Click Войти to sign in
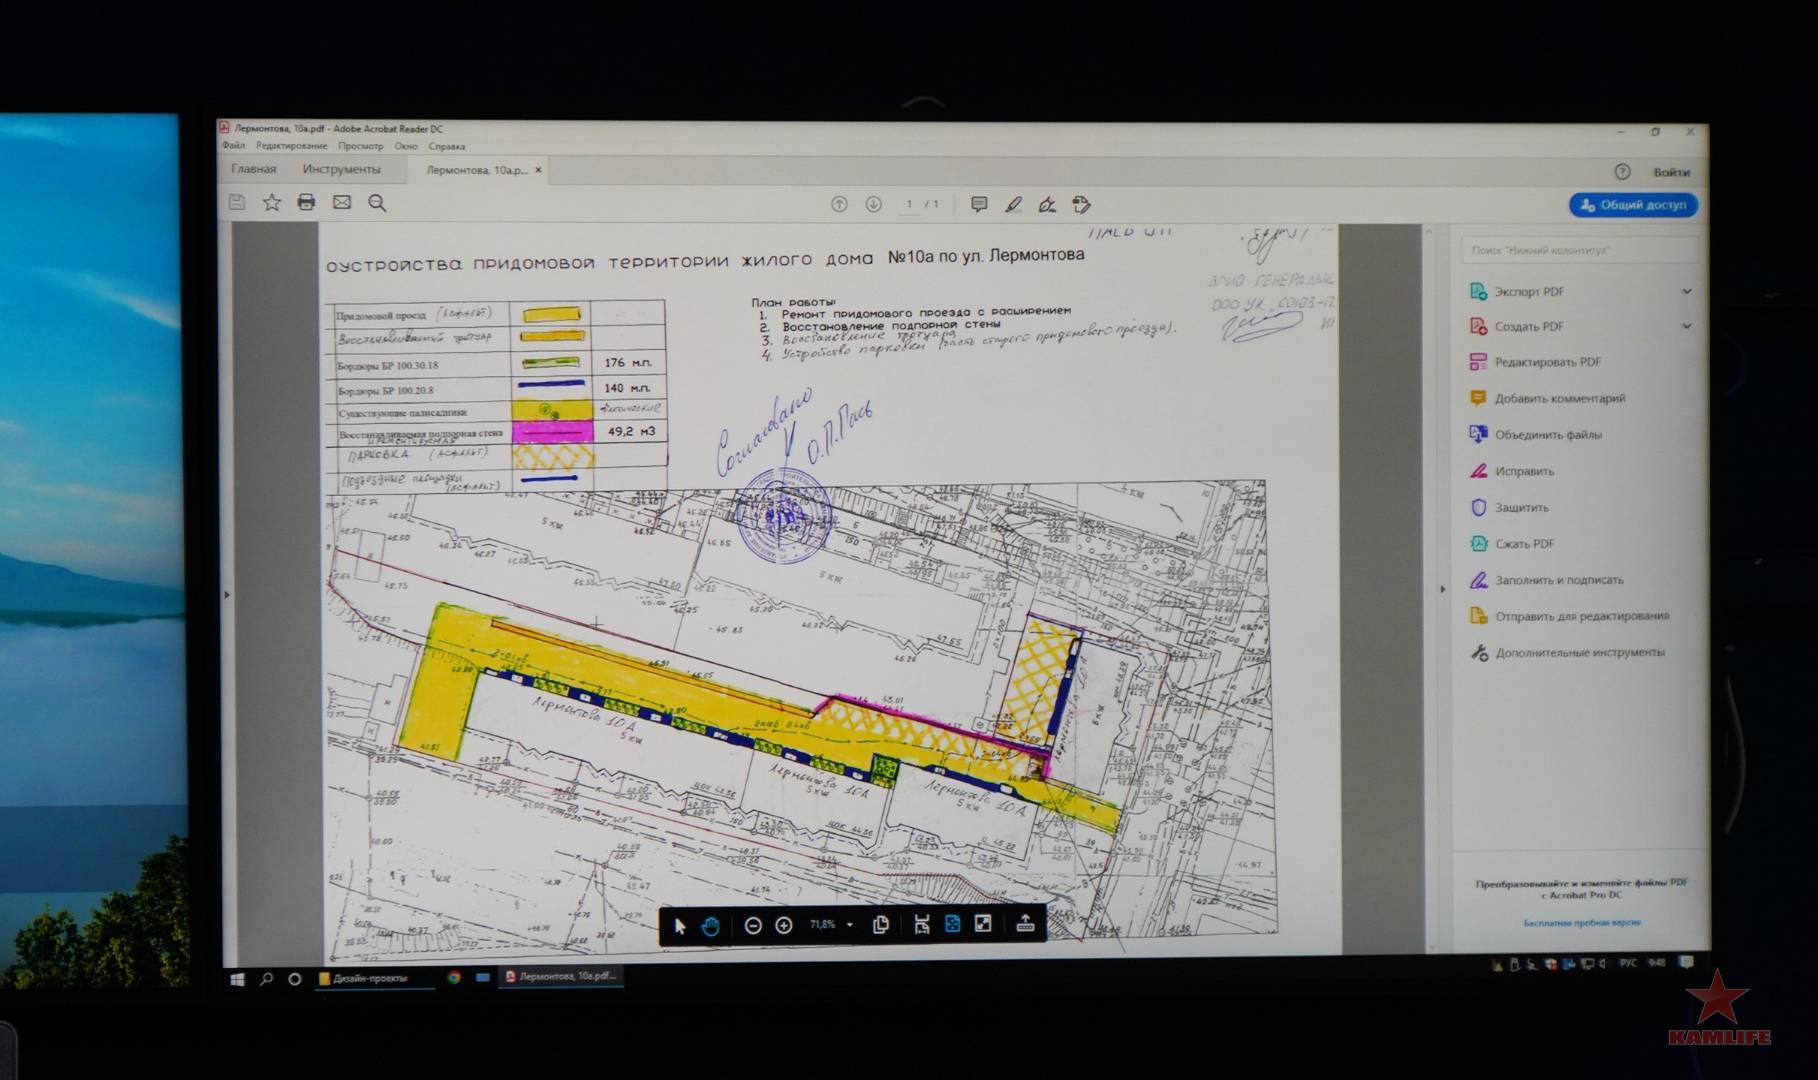Viewport: 1818px width, 1080px height. click(1671, 172)
